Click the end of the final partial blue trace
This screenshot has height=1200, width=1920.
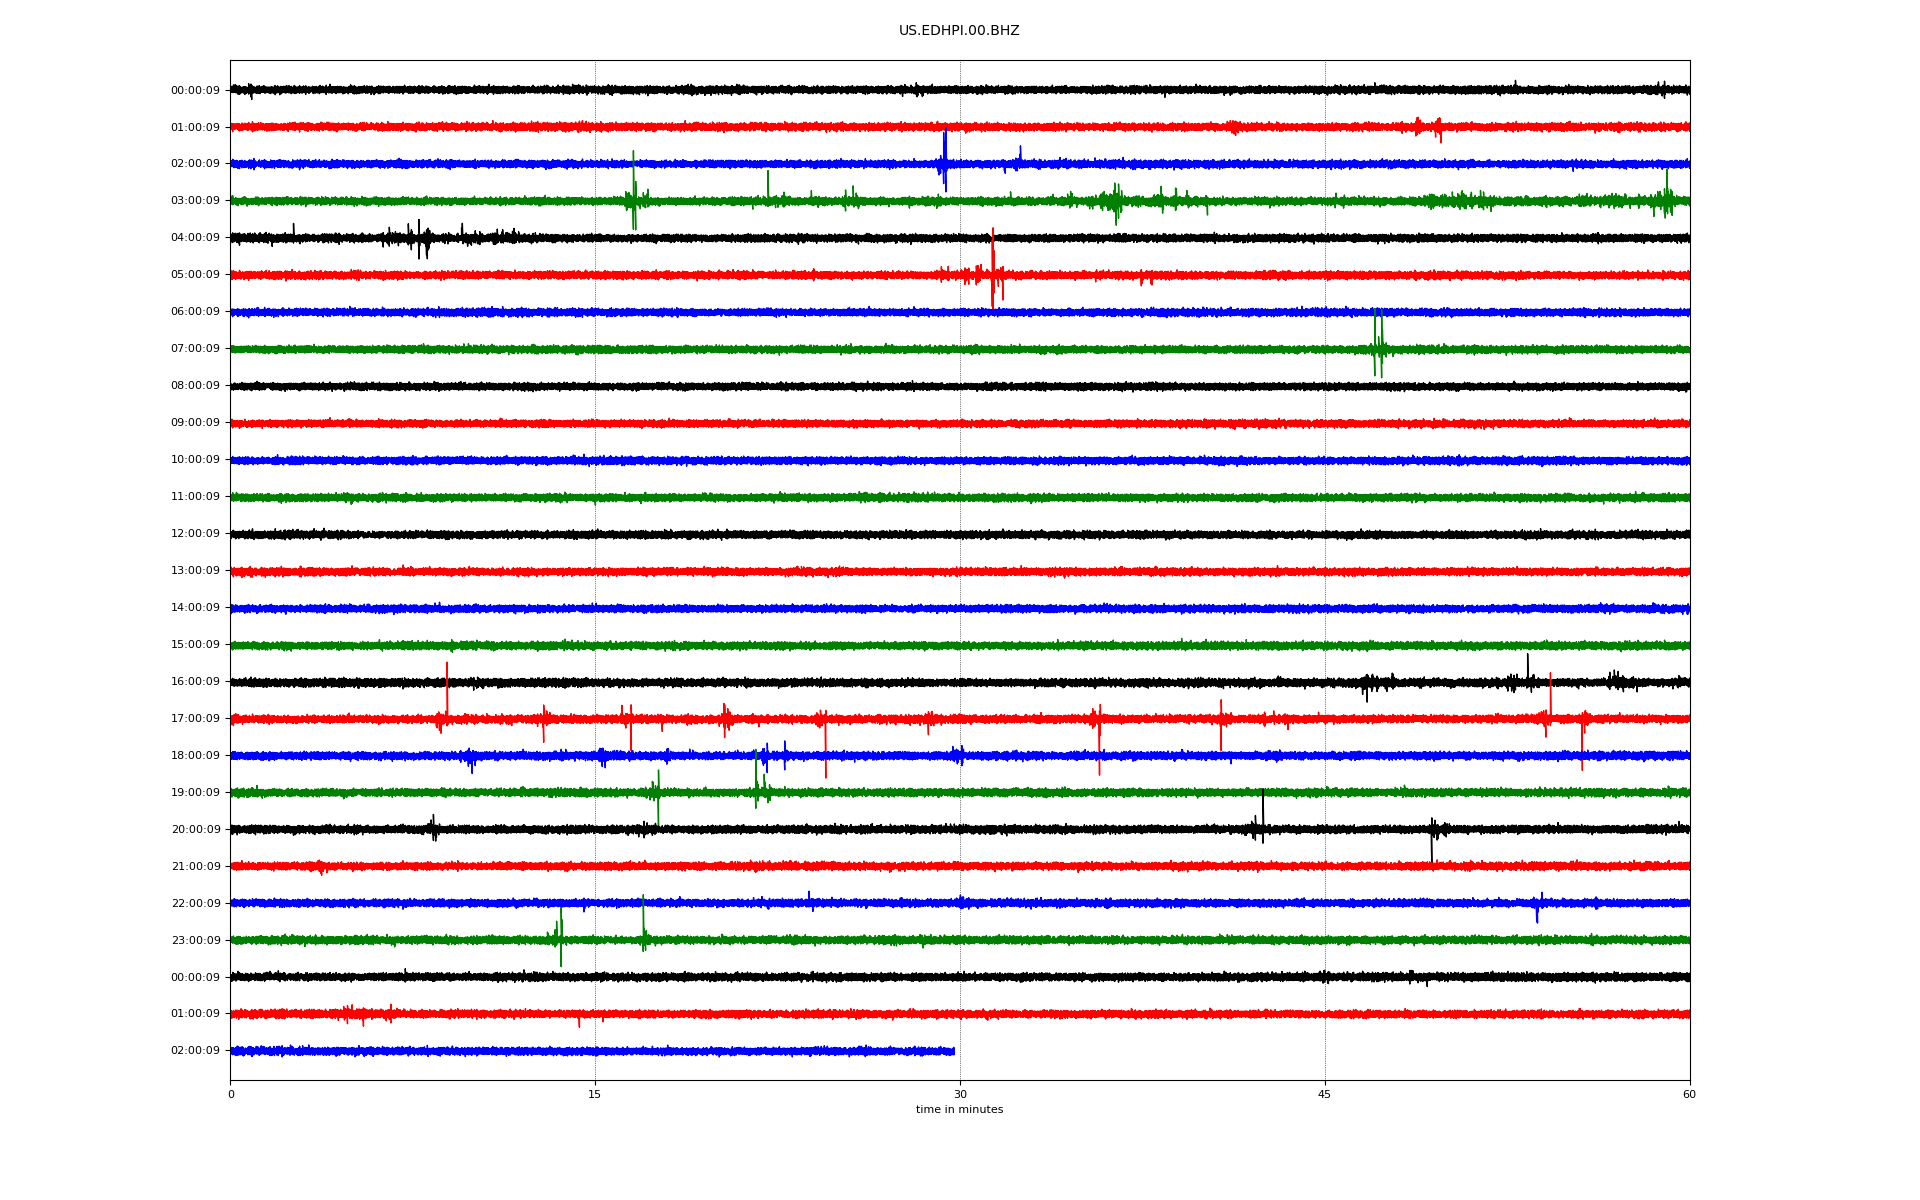pyautogui.click(x=953, y=1051)
